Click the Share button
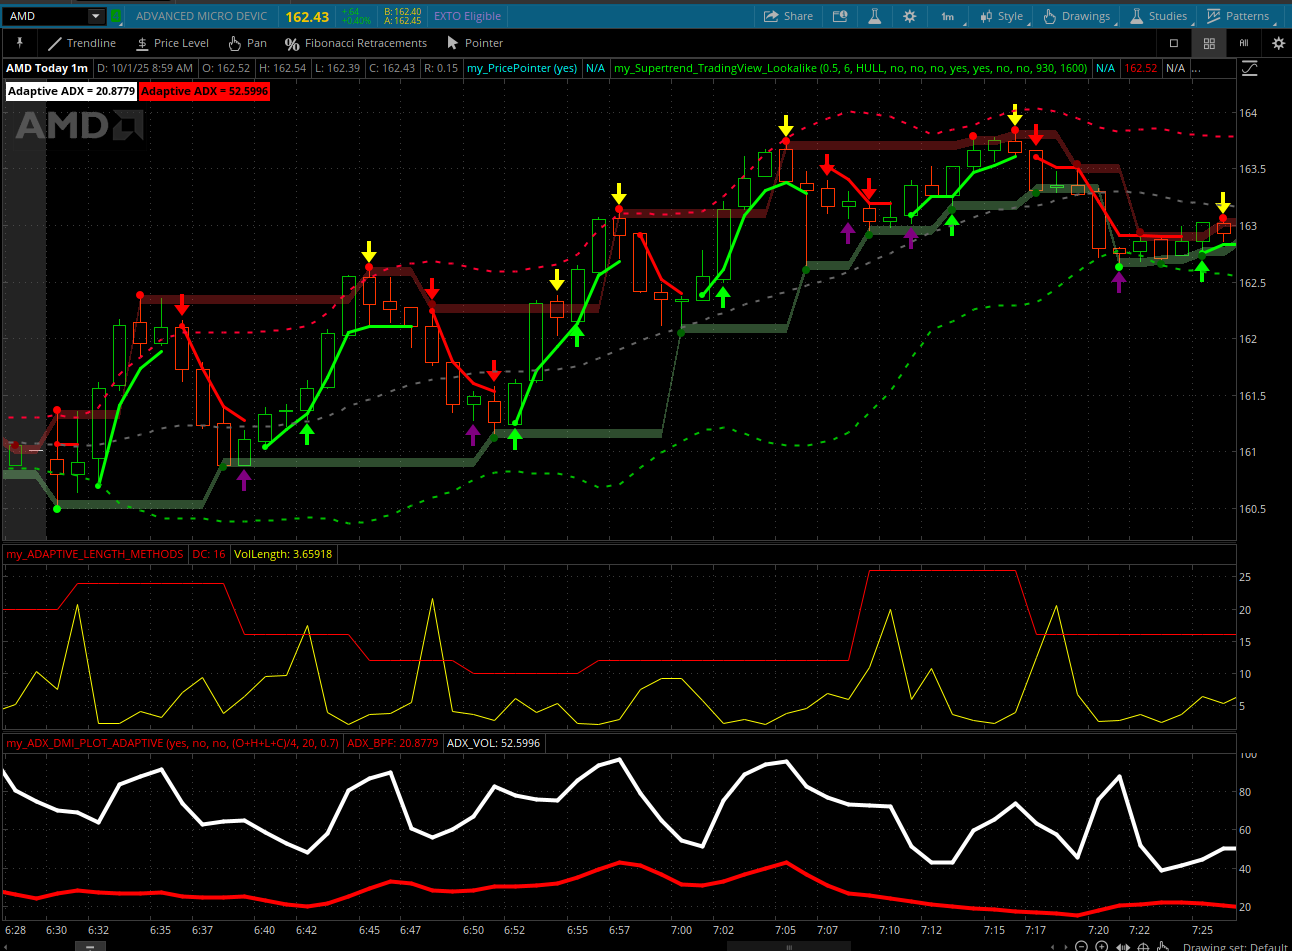 click(788, 16)
